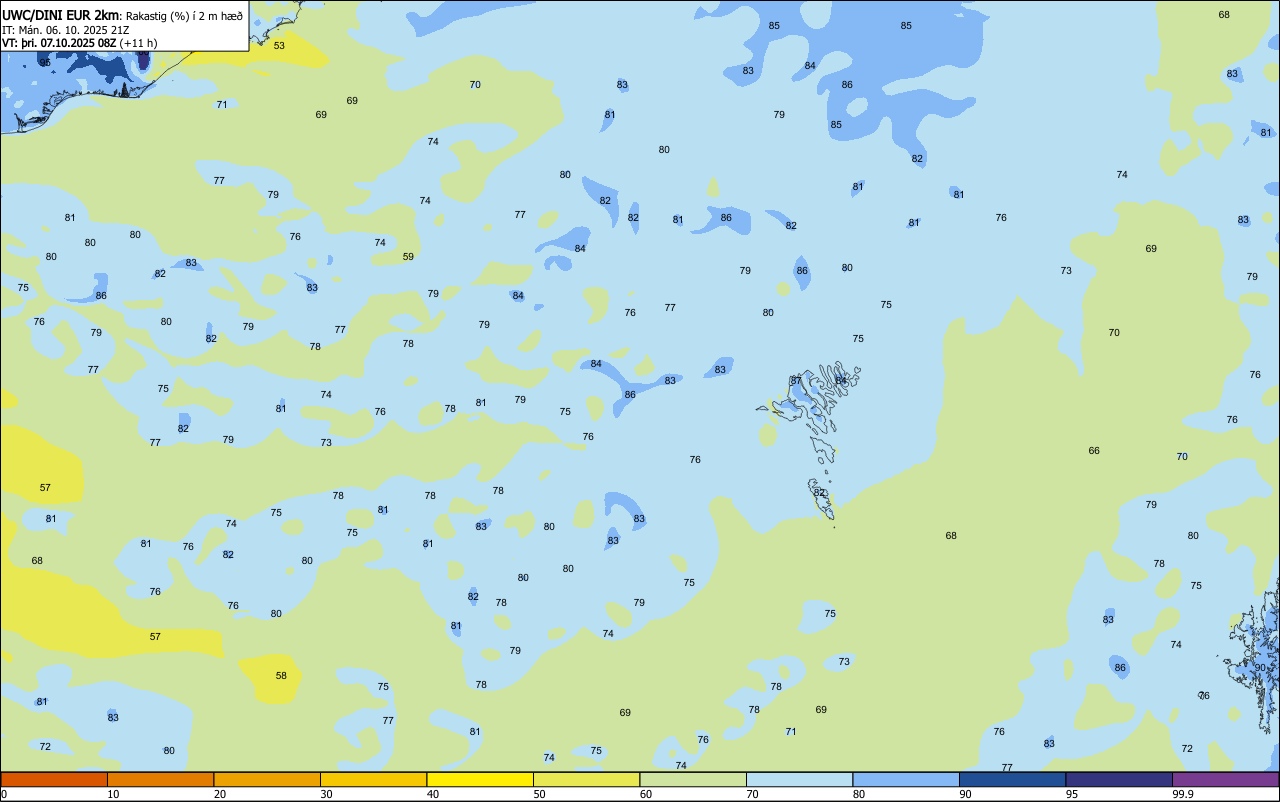Click the 50 legend tick label
Viewport: 1280px width, 802px height.
[x=540, y=794]
